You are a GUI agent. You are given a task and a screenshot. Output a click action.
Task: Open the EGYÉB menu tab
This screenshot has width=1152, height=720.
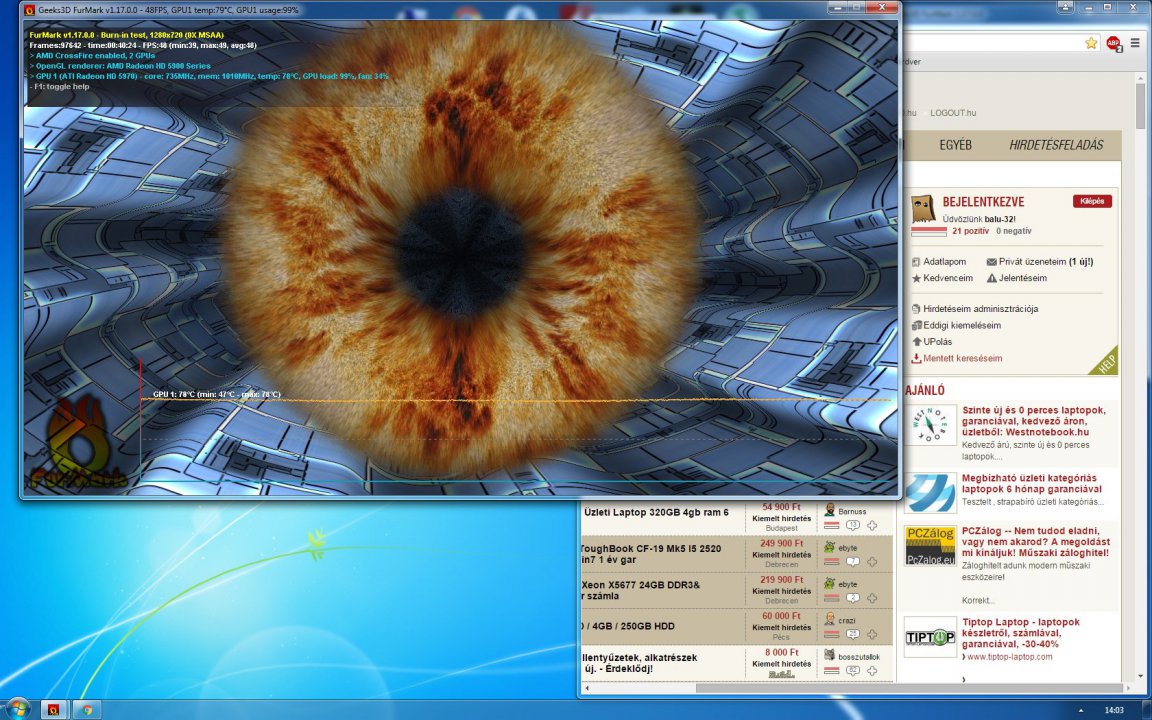(955, 145)
